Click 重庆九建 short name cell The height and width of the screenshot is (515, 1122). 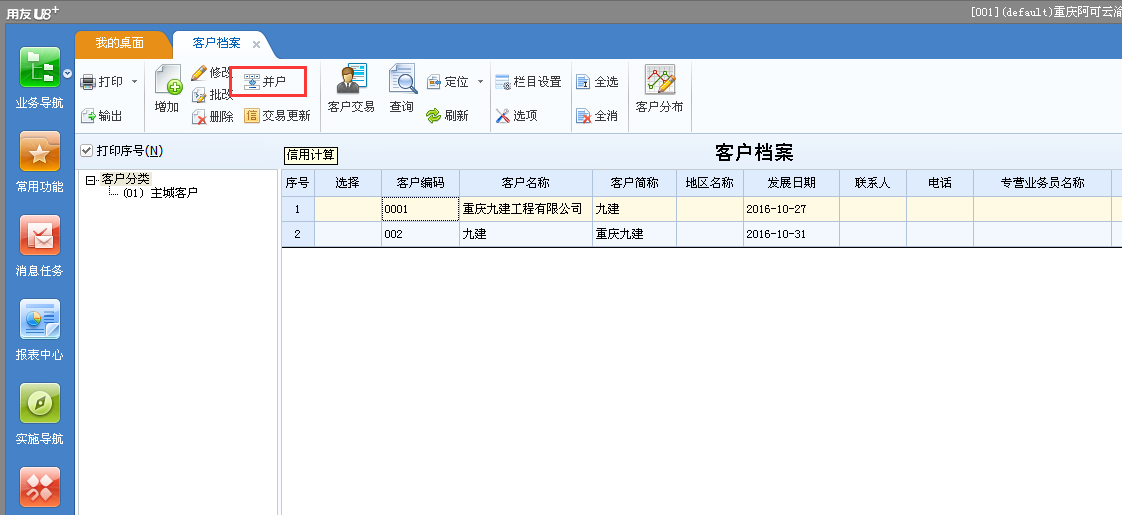click(x=634, y=234)
